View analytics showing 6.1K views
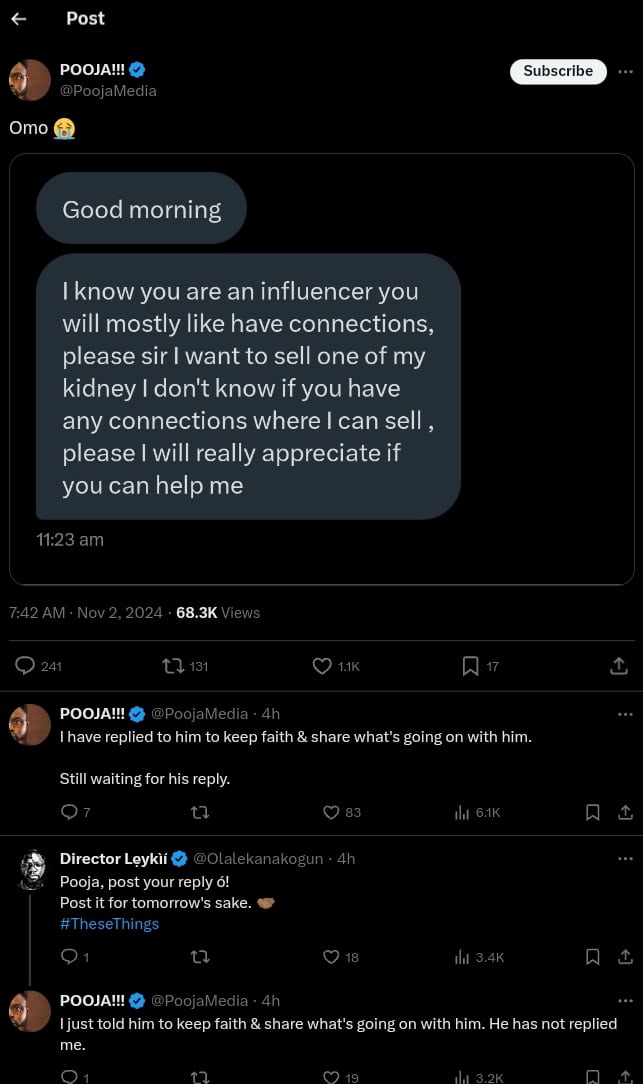This screenshot has height=1084, width=643. [x=477, y=812]
